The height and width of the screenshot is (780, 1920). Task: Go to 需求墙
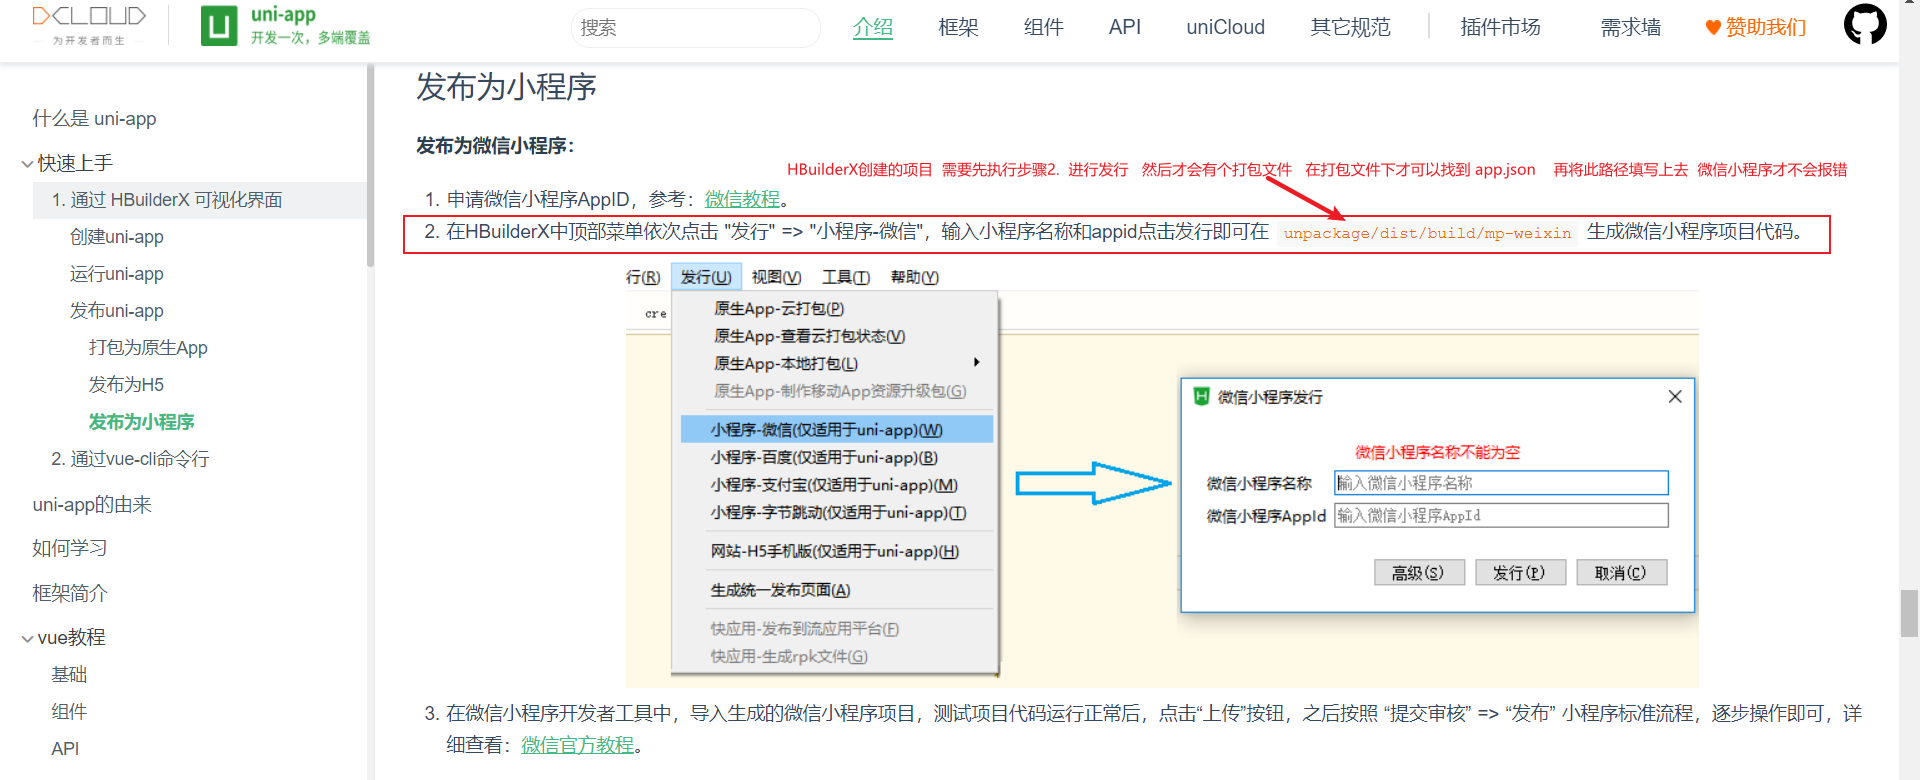1631,27
